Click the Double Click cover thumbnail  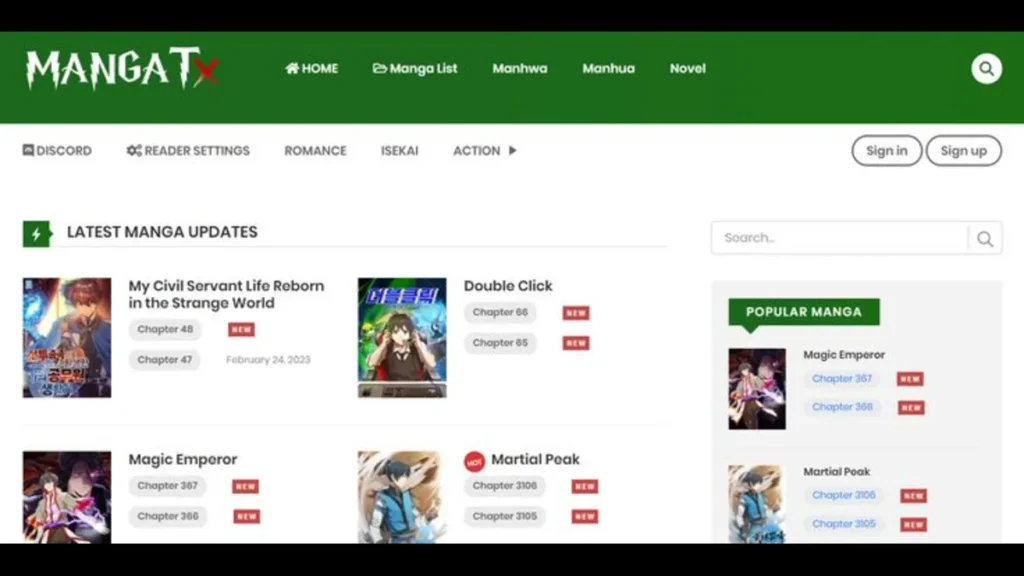point(402,338)
